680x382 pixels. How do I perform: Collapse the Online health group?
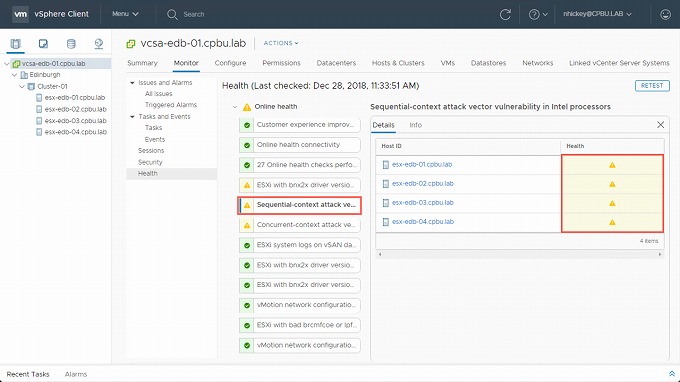[x=235, y=107]
